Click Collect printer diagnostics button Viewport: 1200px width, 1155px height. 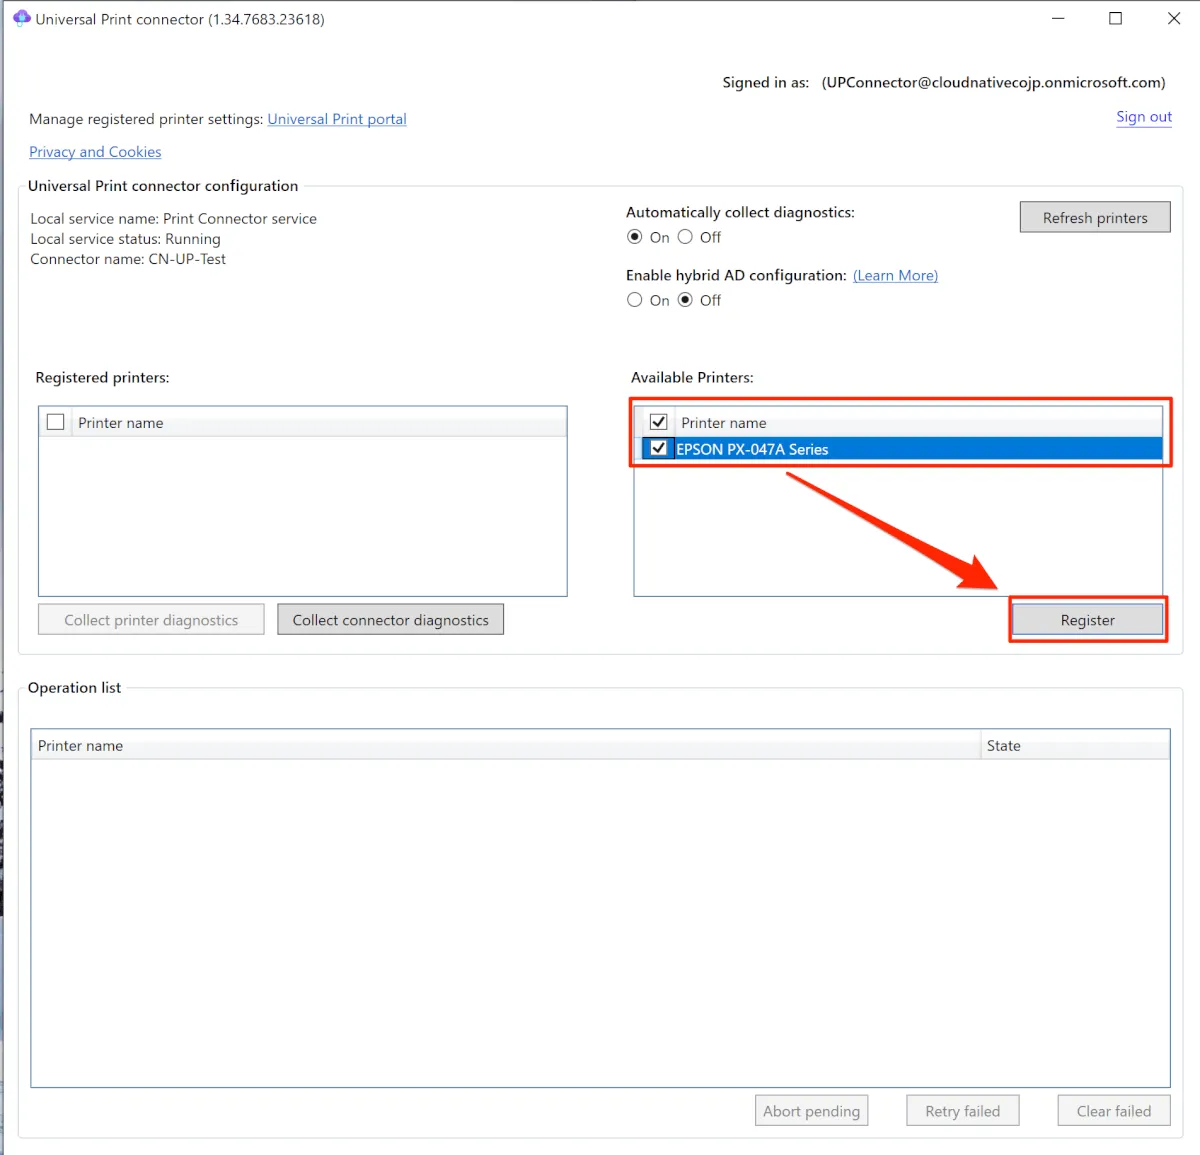[151, 620]
